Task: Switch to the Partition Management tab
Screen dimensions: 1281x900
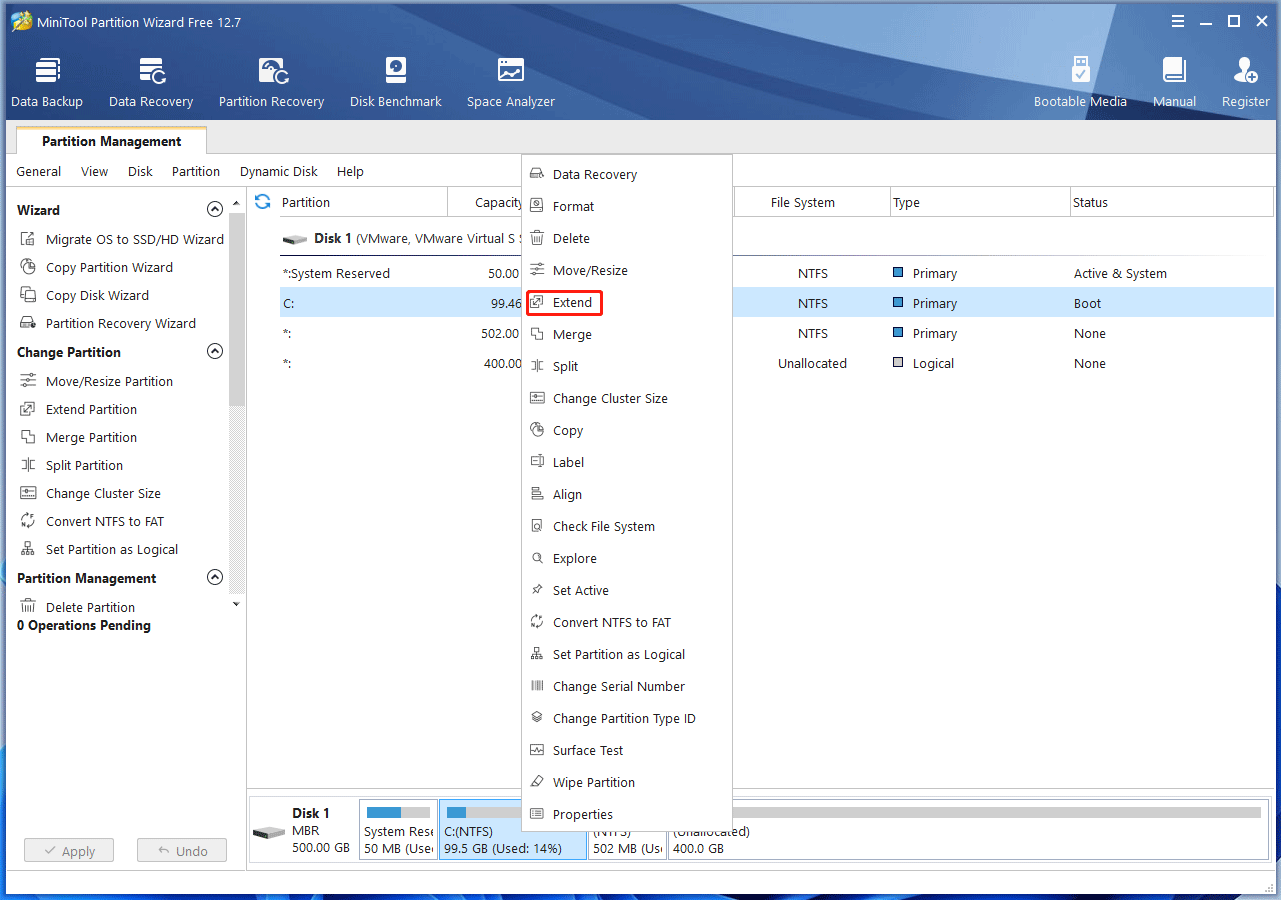Action: point(112,141)
